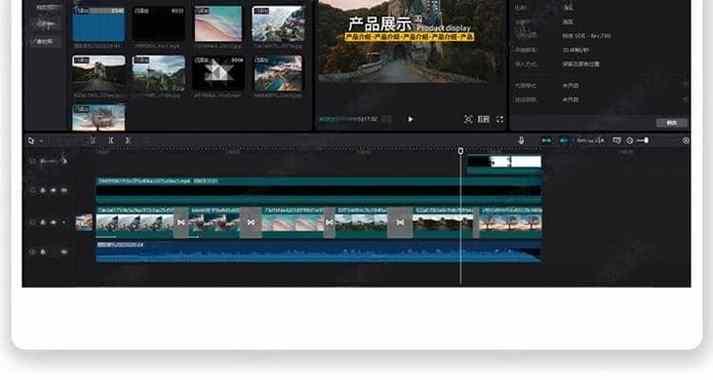
Task: Select the pink and teal beach thumbnail
Action: click(x=218, y=24)
